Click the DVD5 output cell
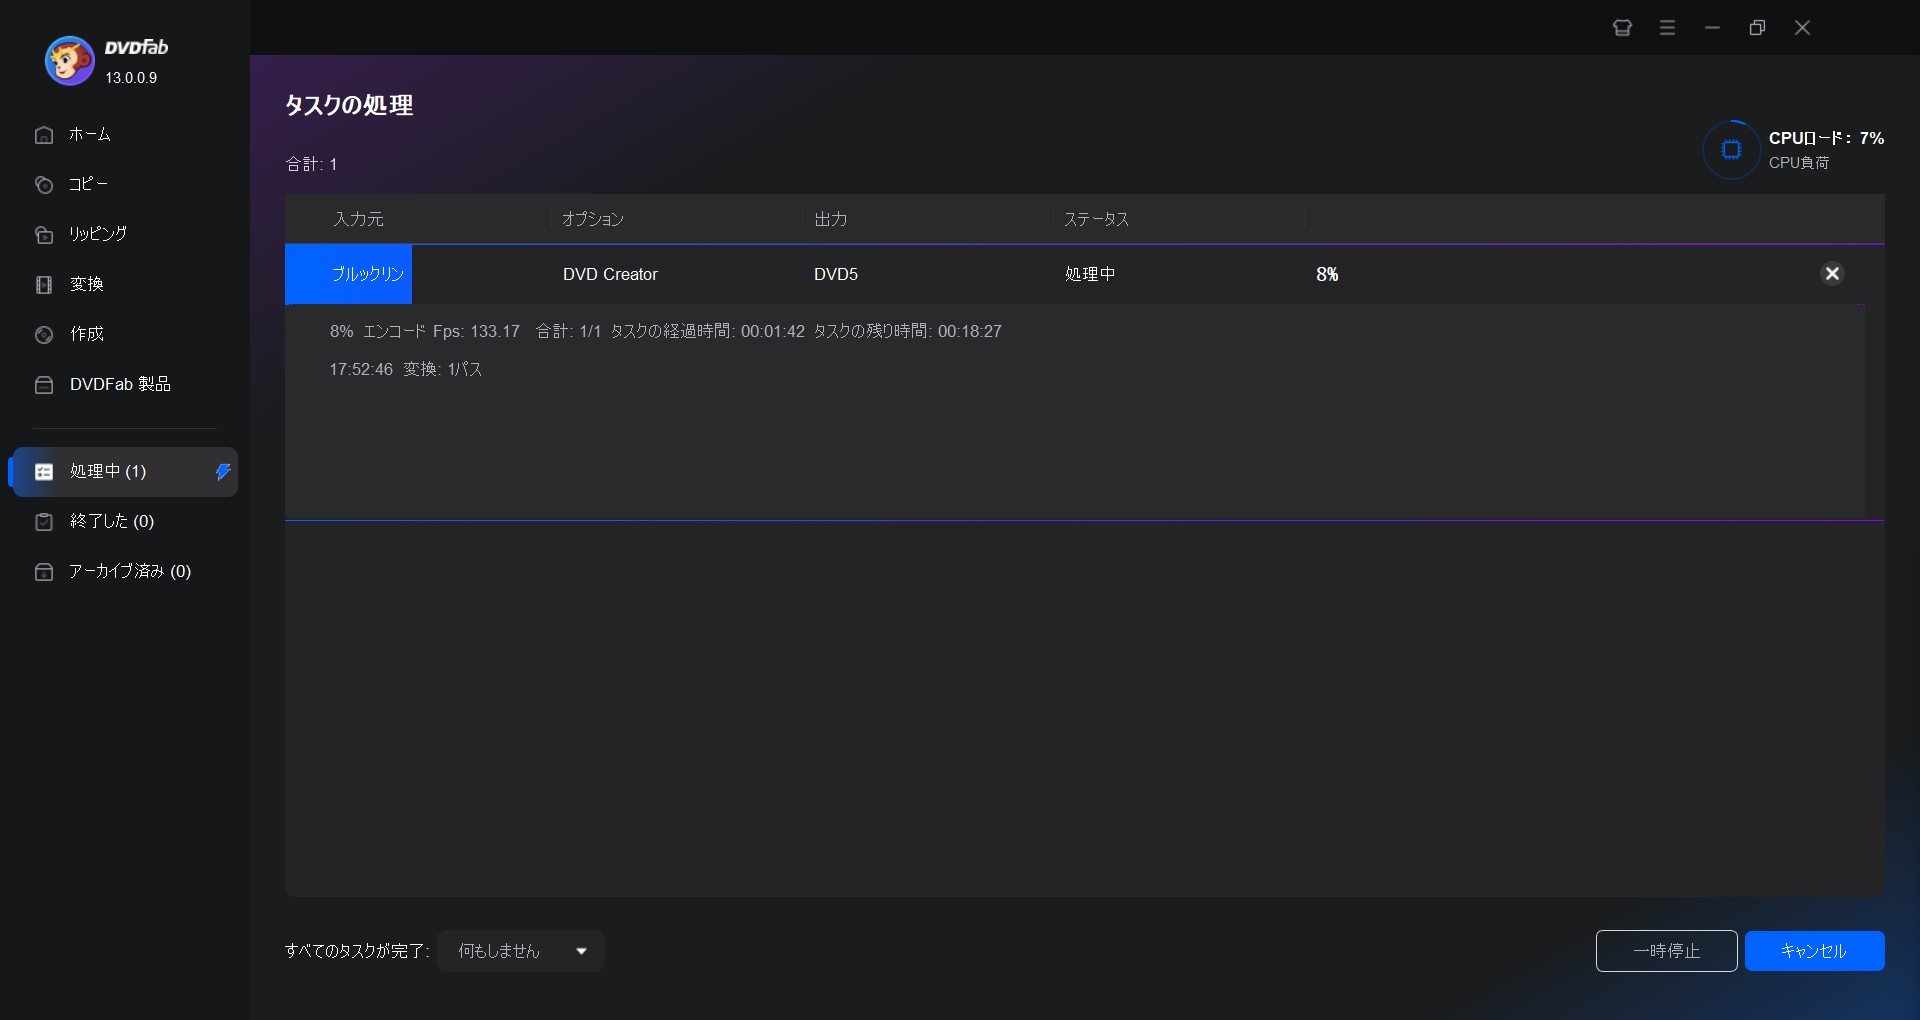Image resolution: width=1920 pixels, height=1020 pixels. (x=836, y=274)
